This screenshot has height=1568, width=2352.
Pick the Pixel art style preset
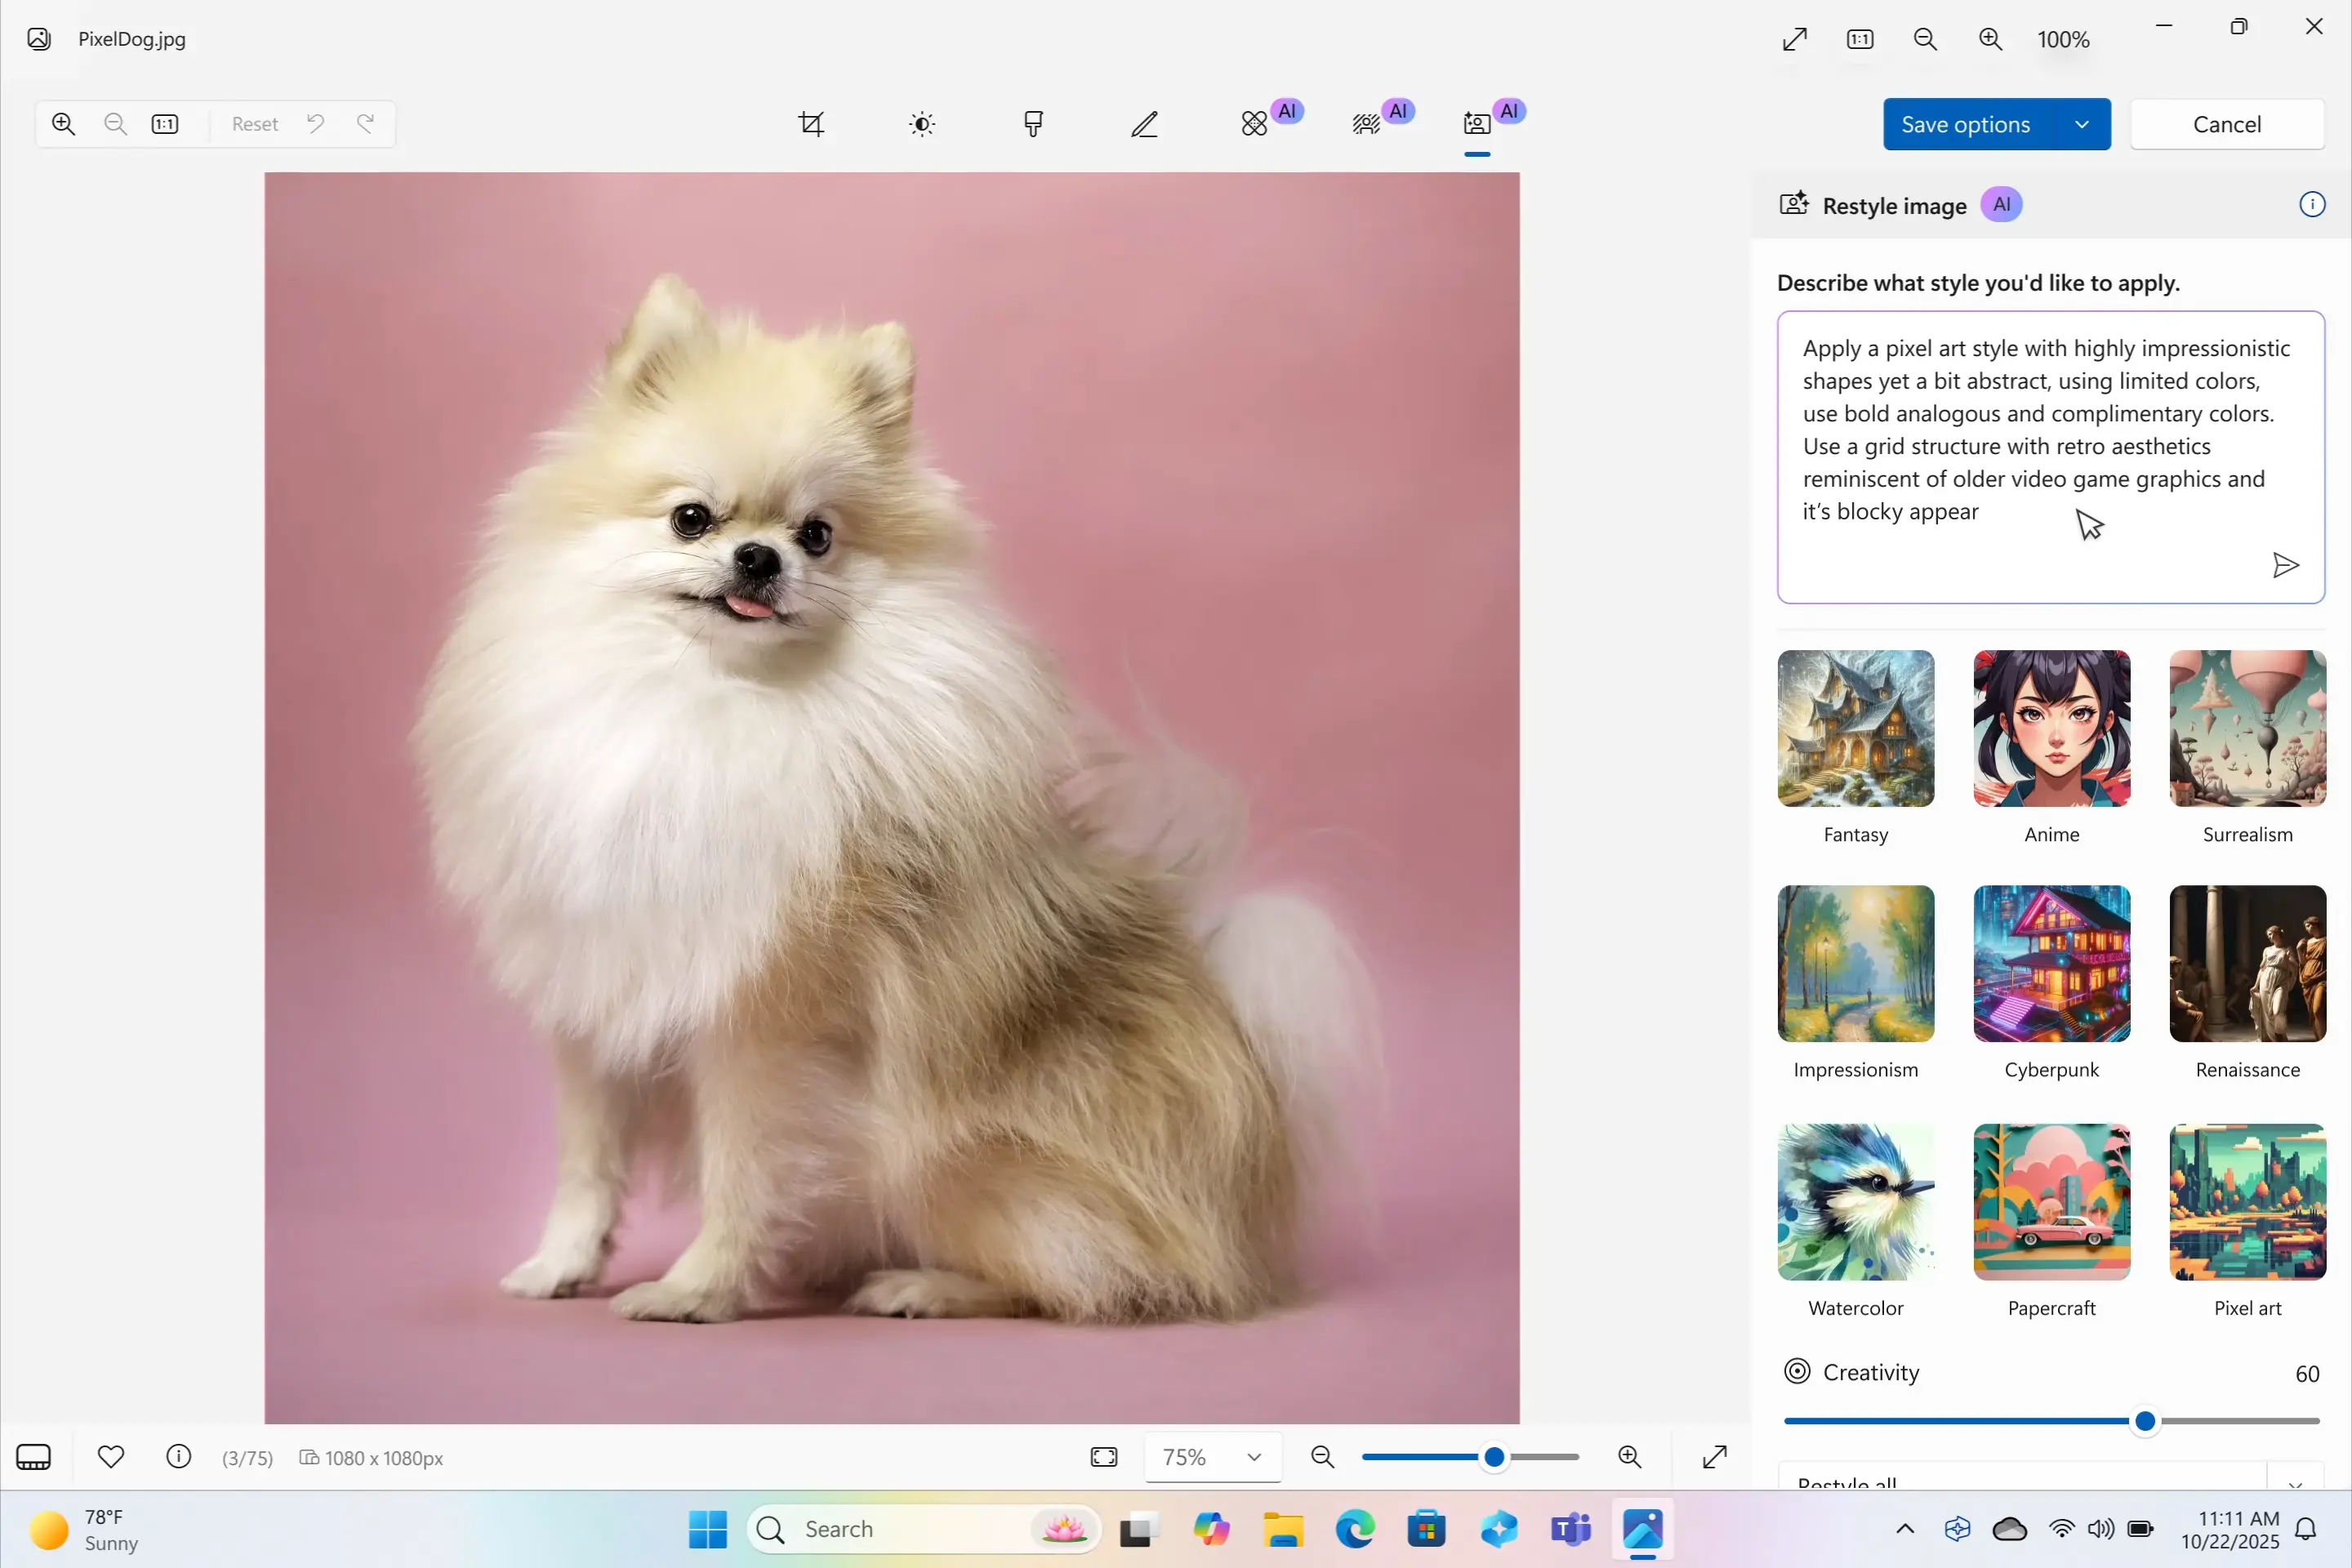tap(2248, 1202)
